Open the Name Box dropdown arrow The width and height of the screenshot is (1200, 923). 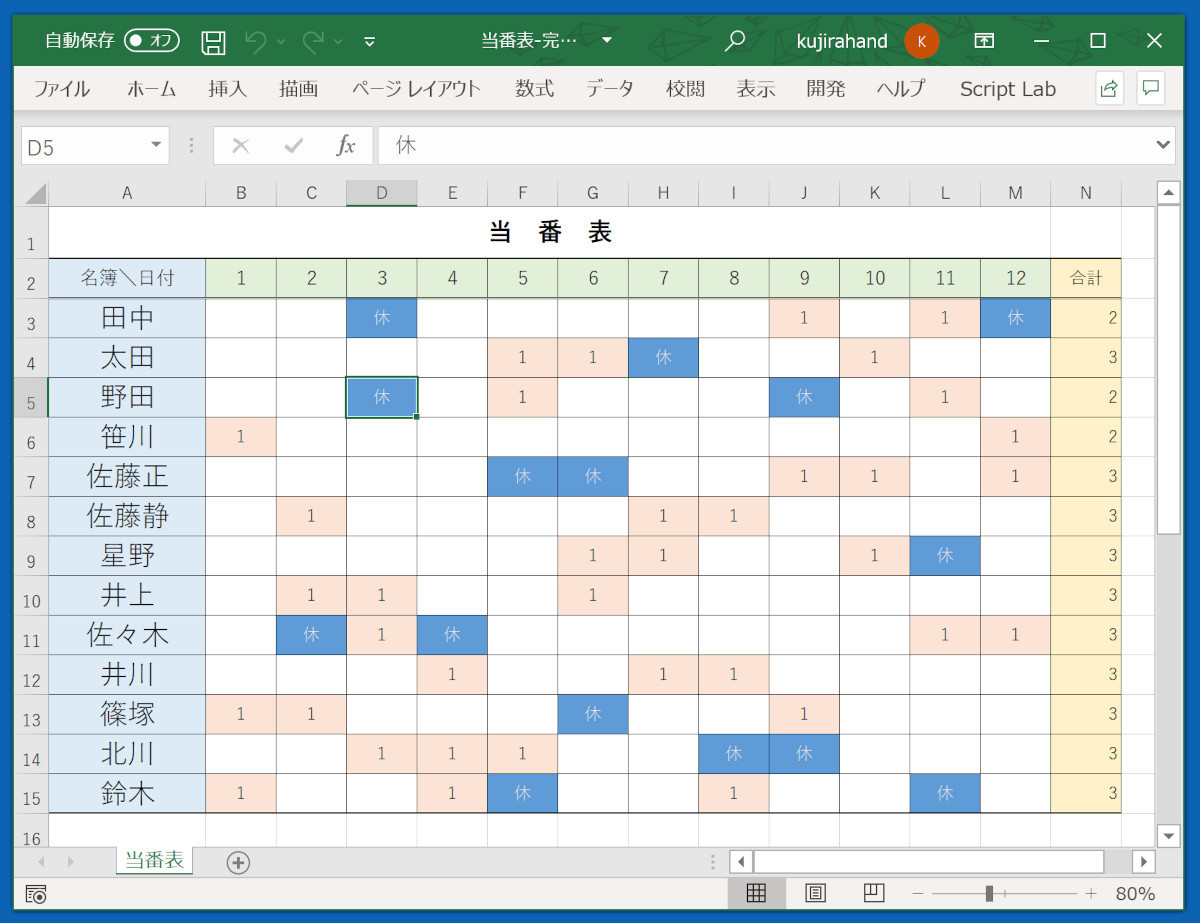pos(156,146)
